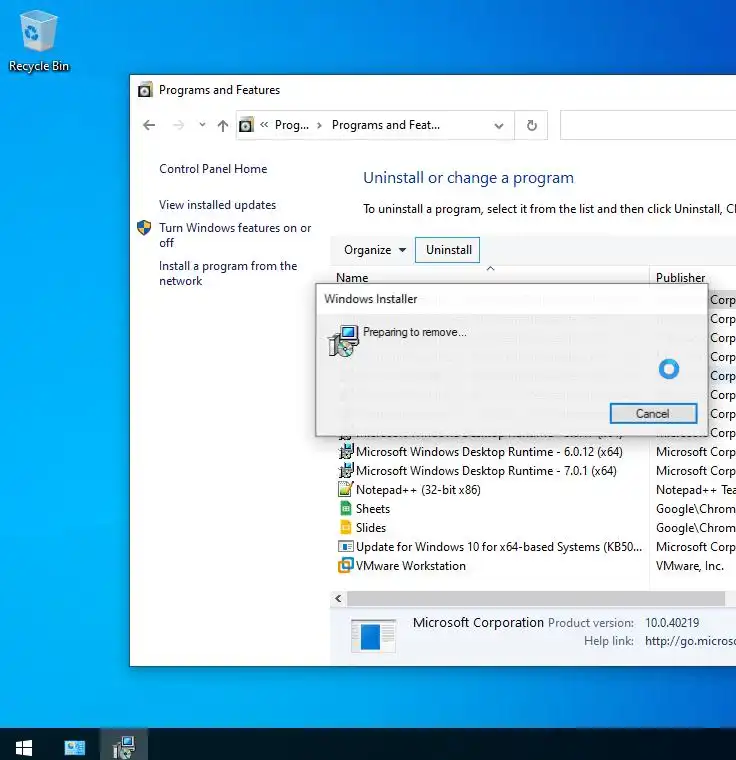Go back with the left arrow
Screen dimensions: 736x760
[149, 126]
